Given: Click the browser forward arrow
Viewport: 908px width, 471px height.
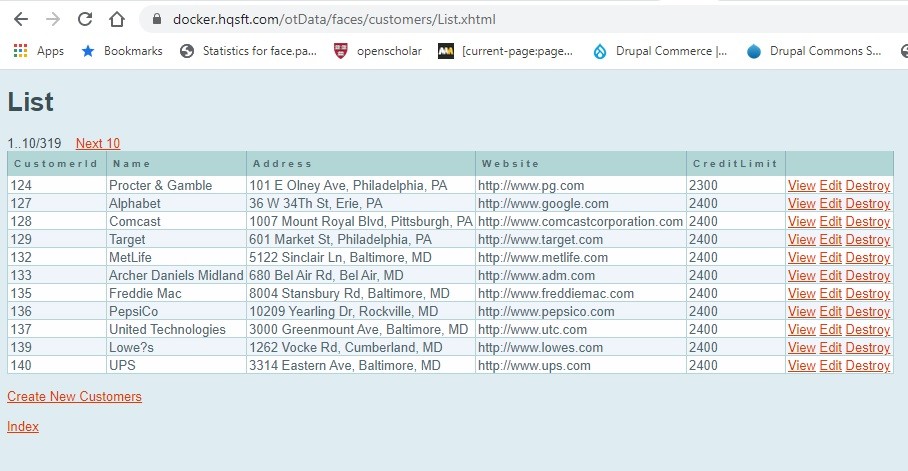Looking at the screenshot, I should pyautogui.click(x=53, y=19).
